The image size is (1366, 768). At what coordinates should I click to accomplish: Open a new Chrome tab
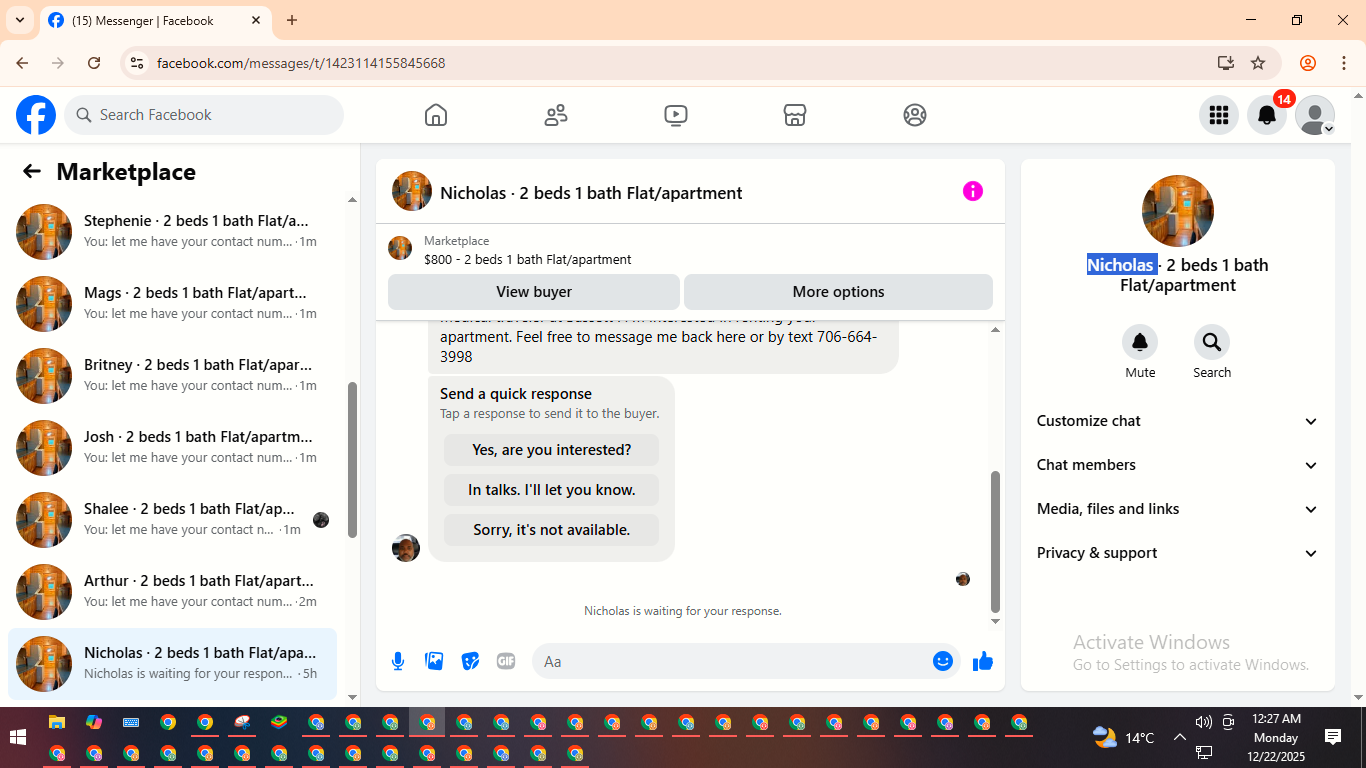[x=292, y=20]
